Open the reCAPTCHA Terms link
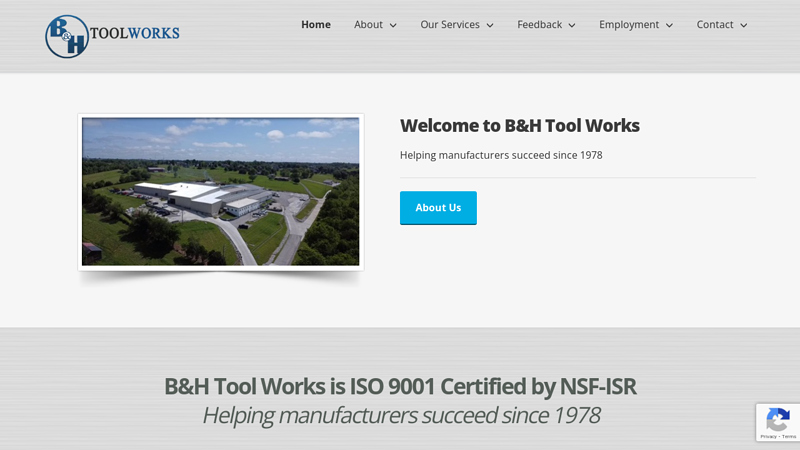 pyautogui.click(x=789, y=437)
